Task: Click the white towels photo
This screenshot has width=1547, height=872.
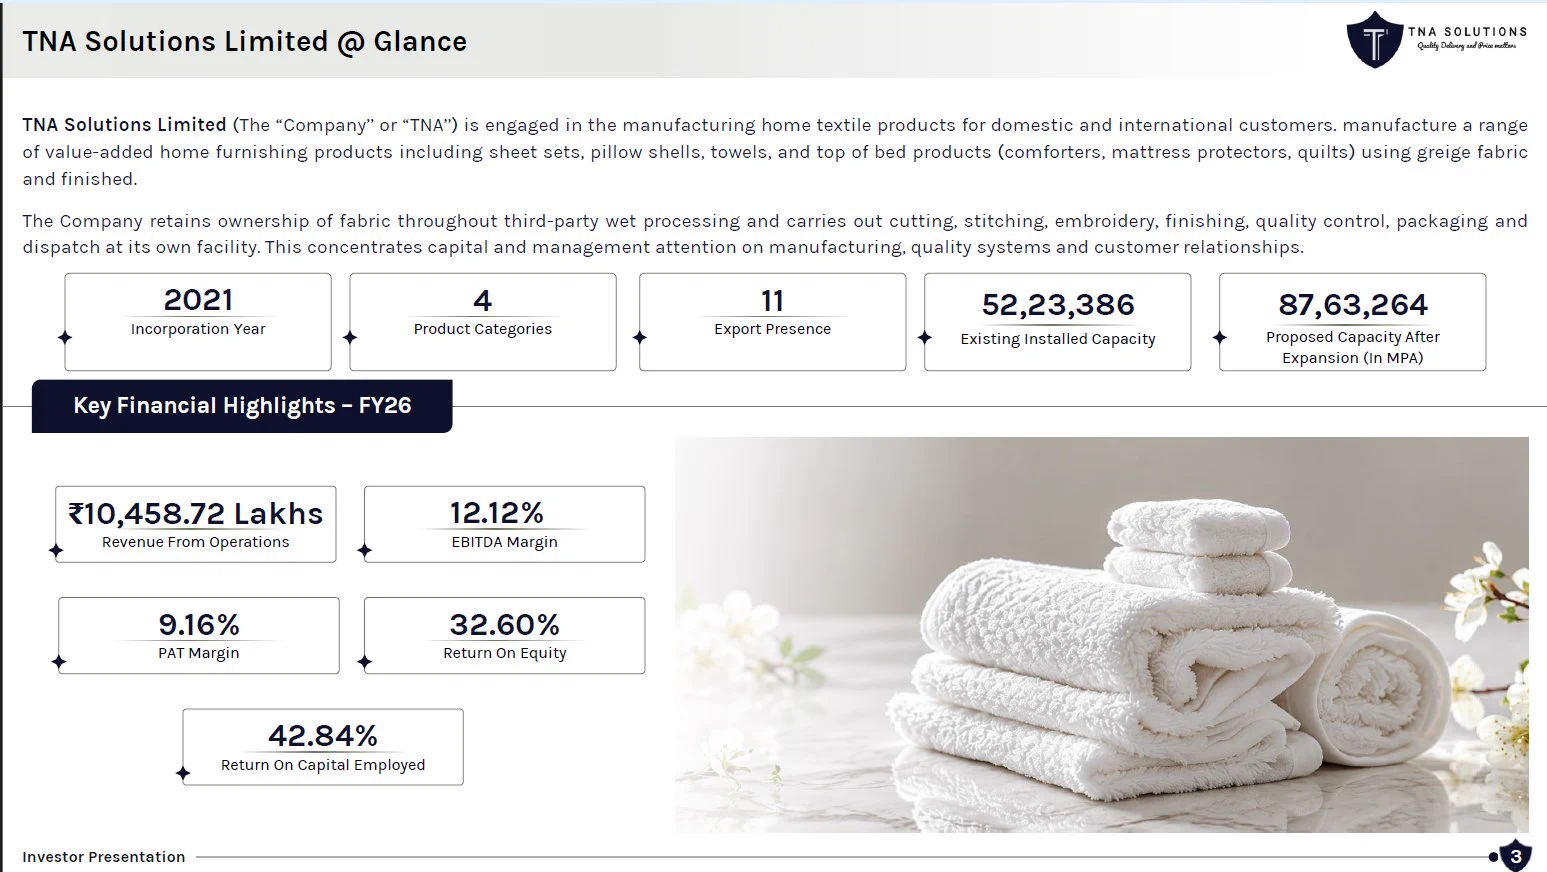Action: pos(1102,635)
